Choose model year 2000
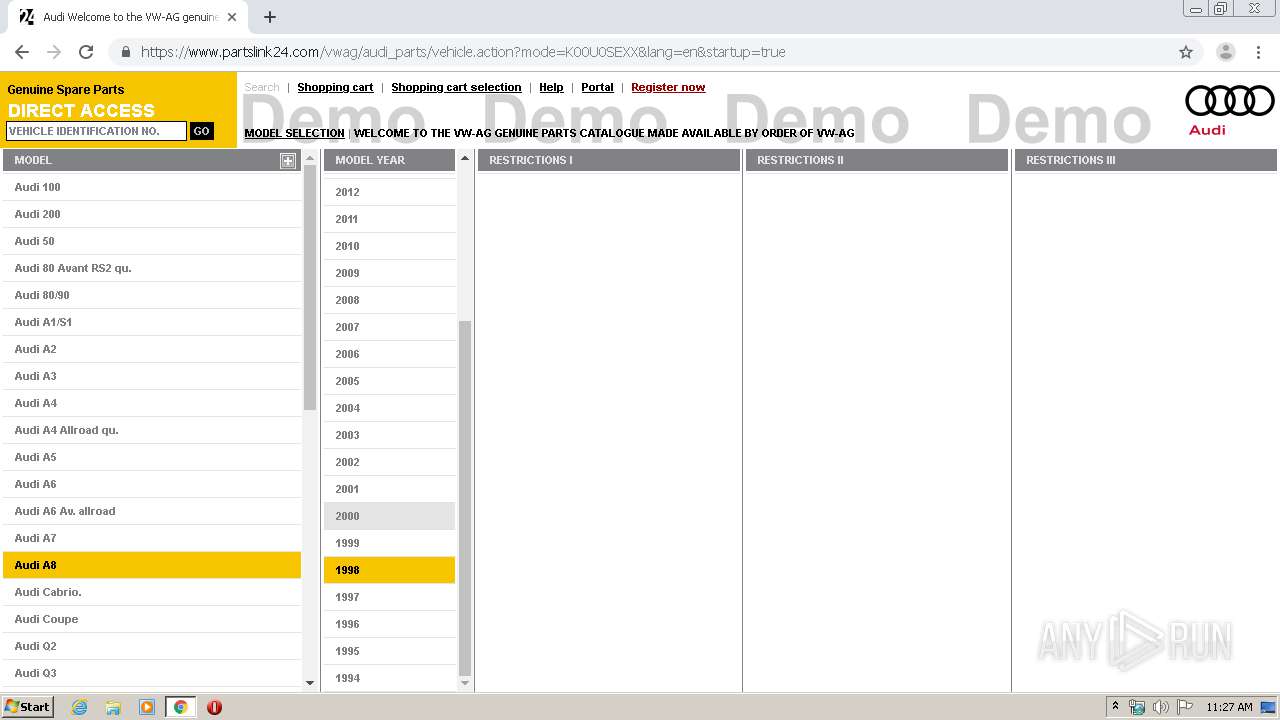Image resolution: width=1280 pixels, height=720 pixels. tap(390, 516)
